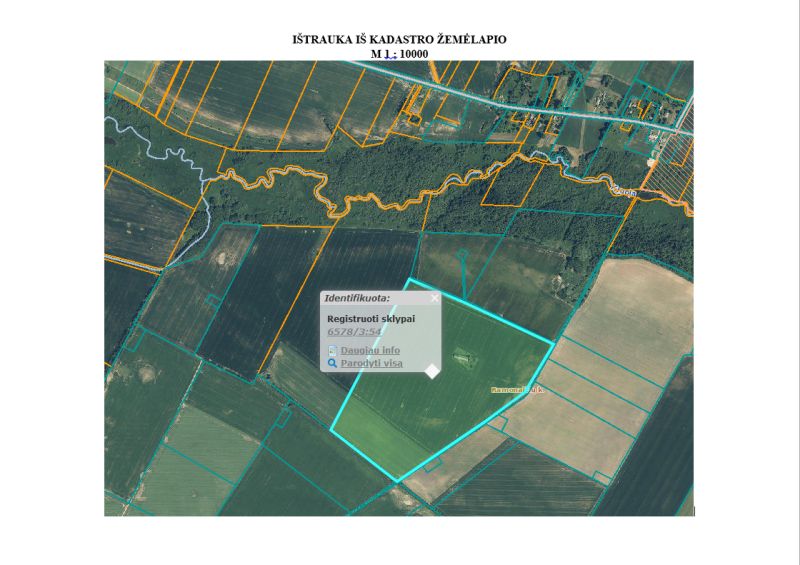
Task: Click the blue river name label near right edge
Action: [x=625, y=192]
